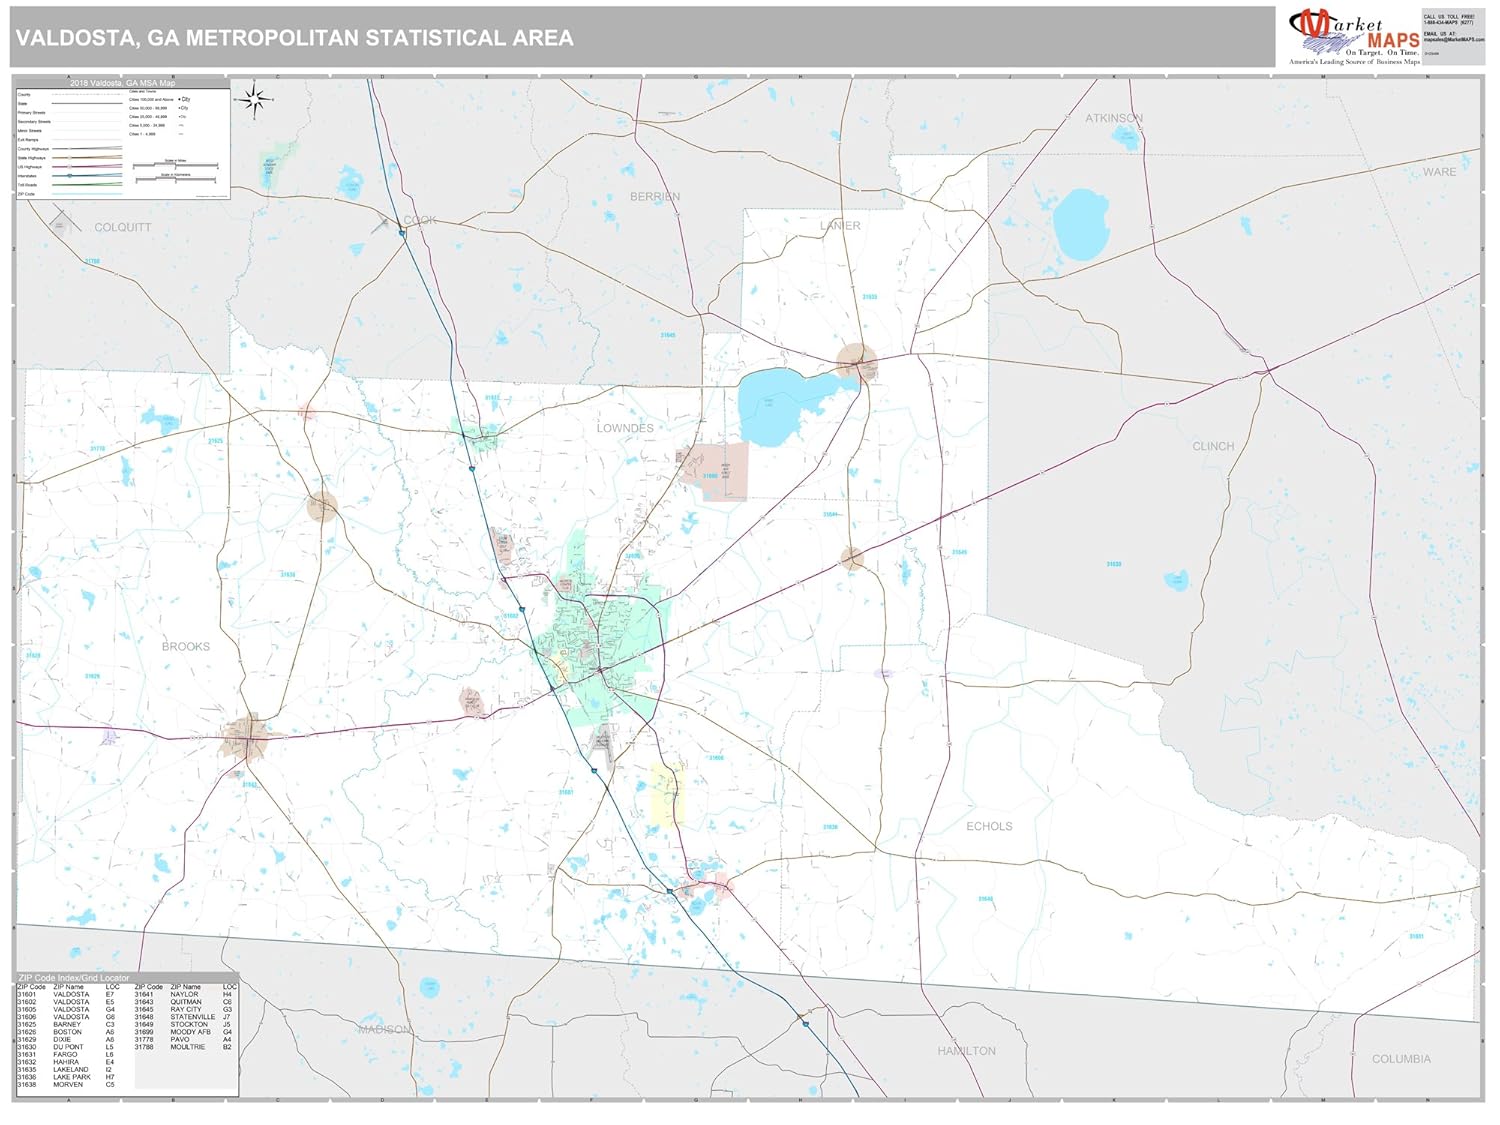
Task: Click the BERRIEN county label
Action: tap(655, 197)
